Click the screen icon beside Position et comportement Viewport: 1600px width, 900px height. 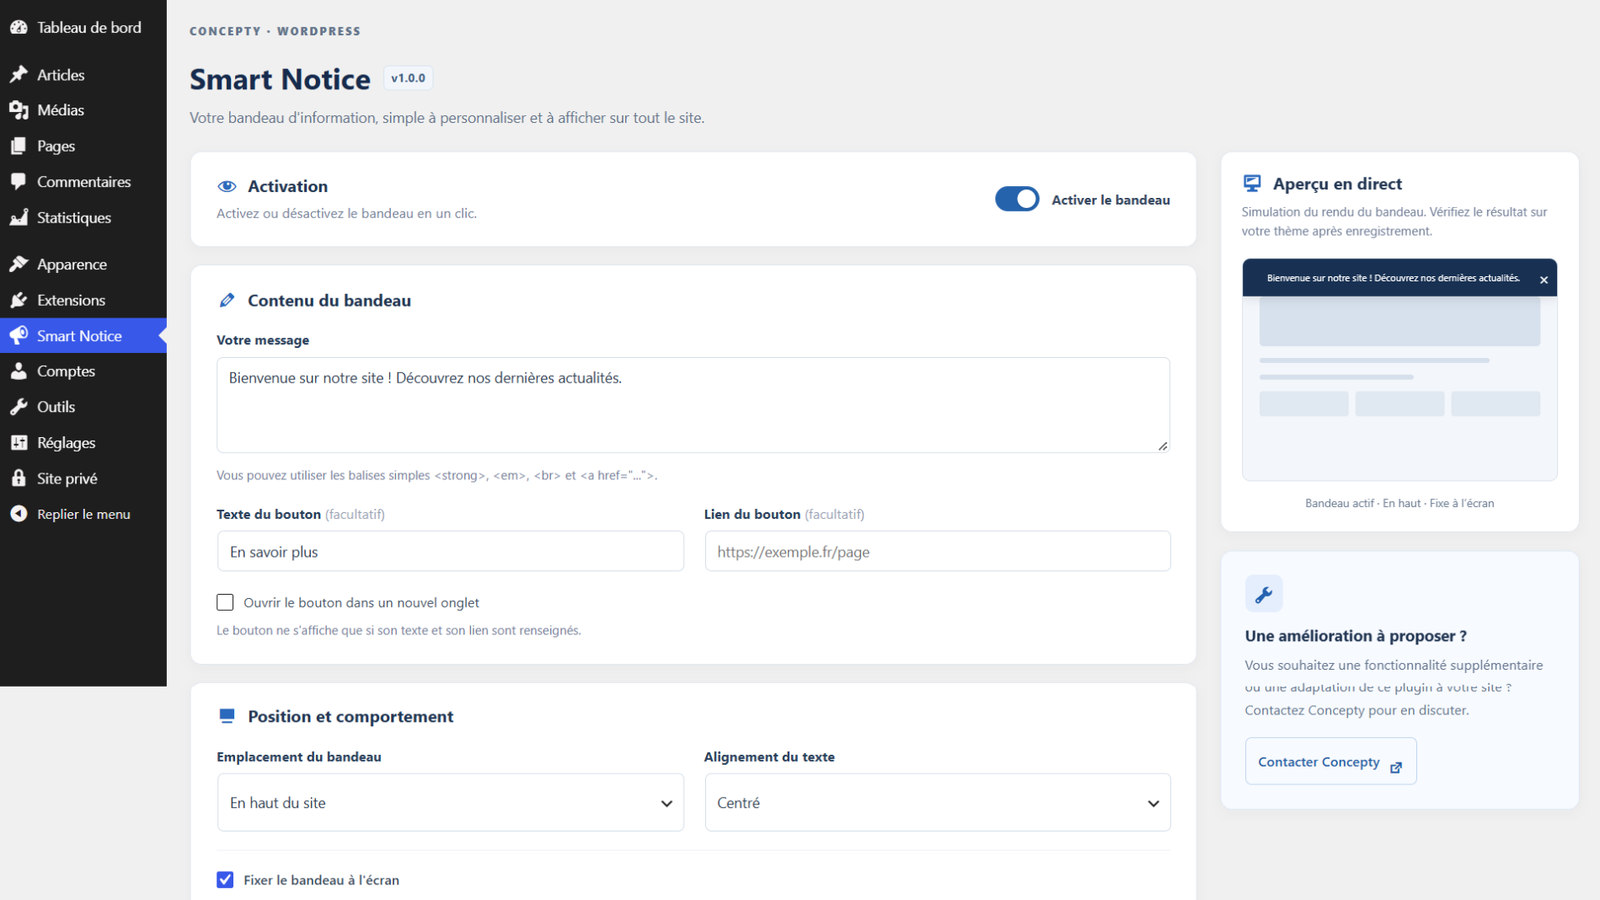(227, 716)
